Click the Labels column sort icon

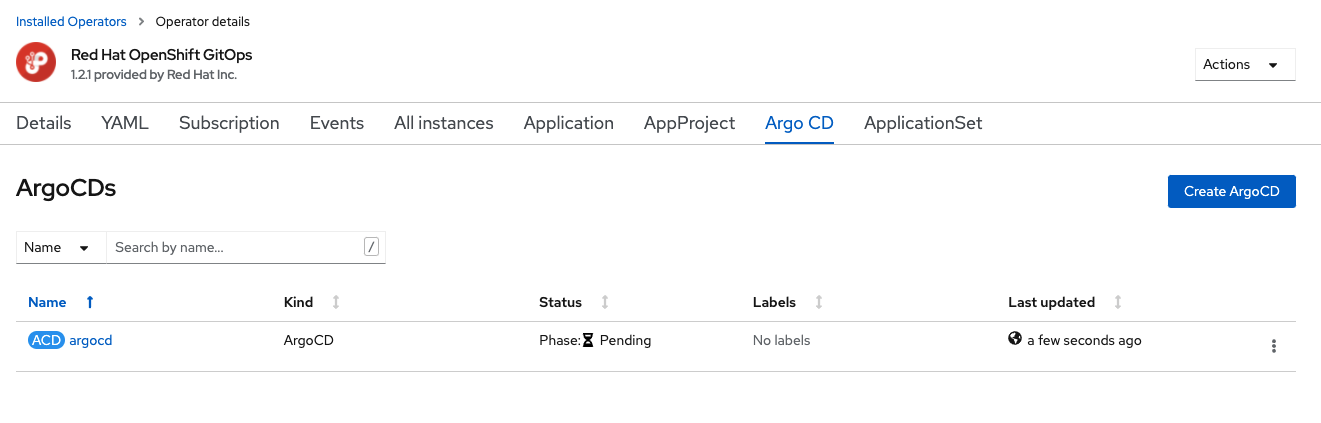pos(819,302)
